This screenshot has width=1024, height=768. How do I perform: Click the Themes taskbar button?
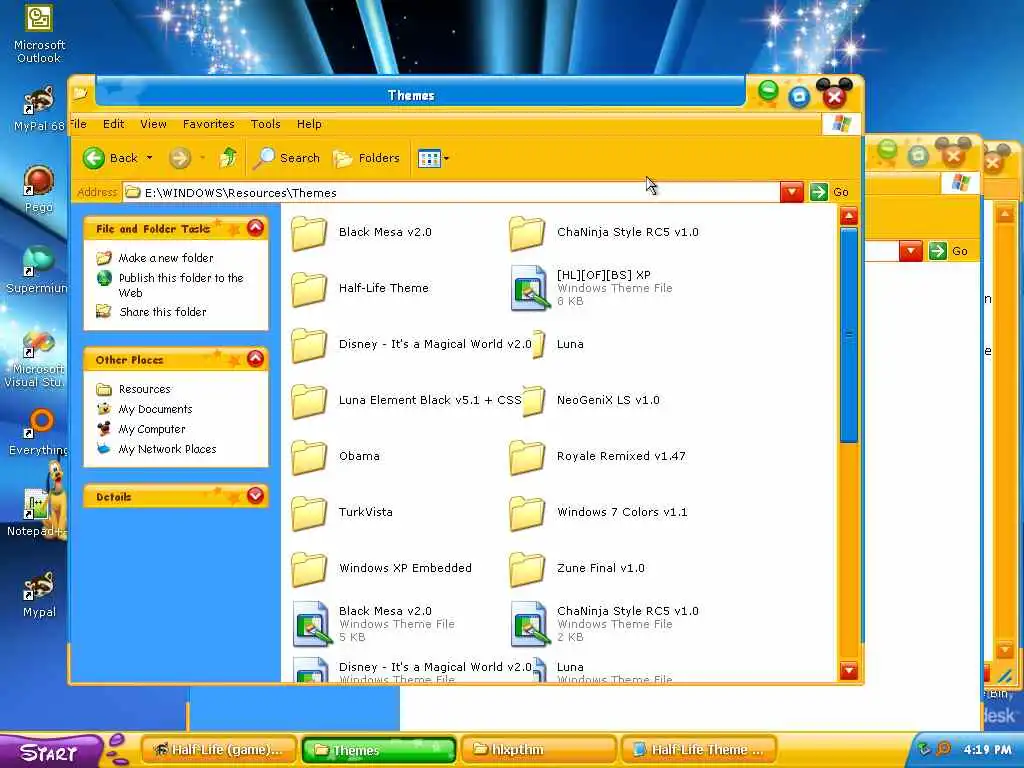[x=379, y=750]
